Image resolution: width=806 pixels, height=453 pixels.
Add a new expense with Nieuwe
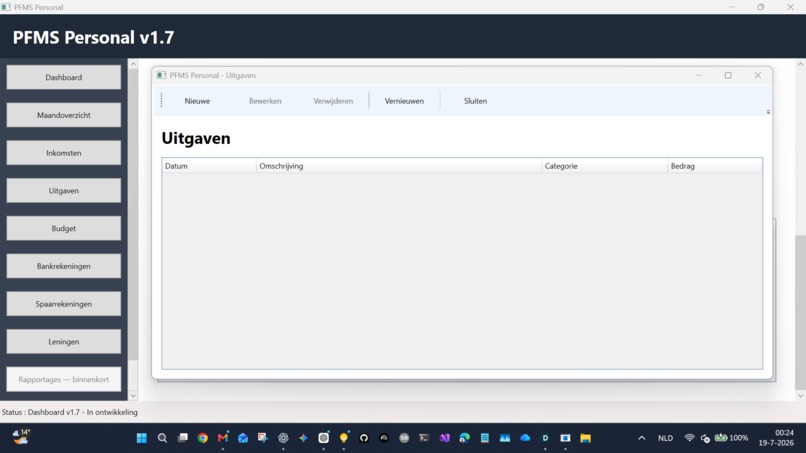tap(197, 101)
